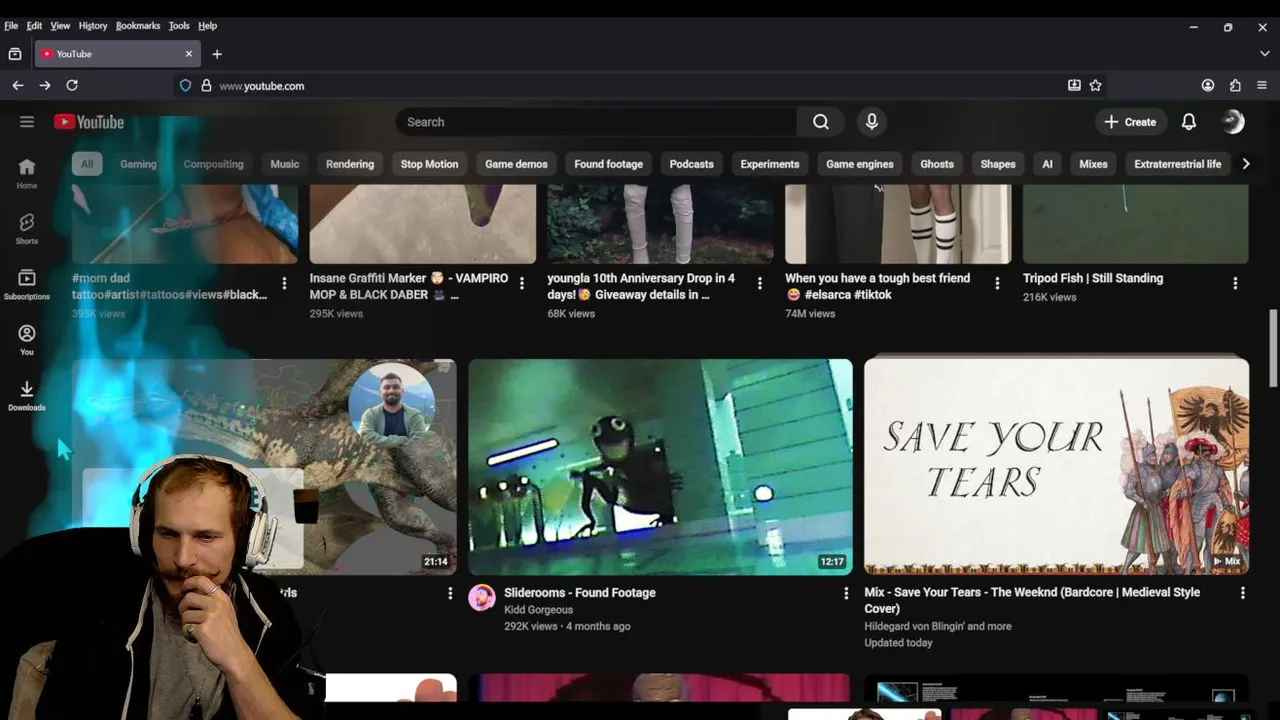Select the Extraterrestrial life filter chip
Image resolution: width=1280 pixels, height=720 pixels.
click(1177, 164)
